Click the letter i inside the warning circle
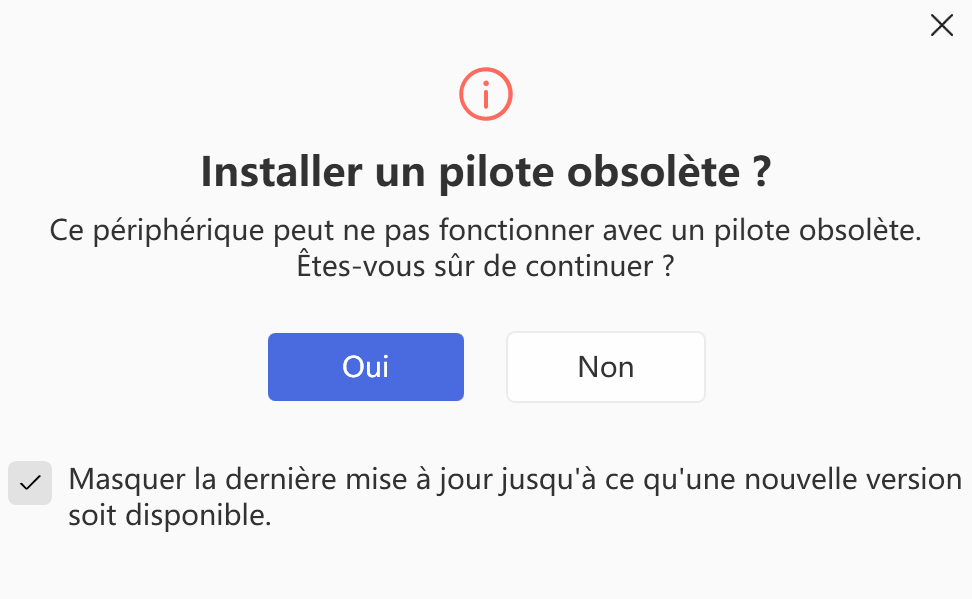This screenshot has height=599, width=972. [485, 95]
